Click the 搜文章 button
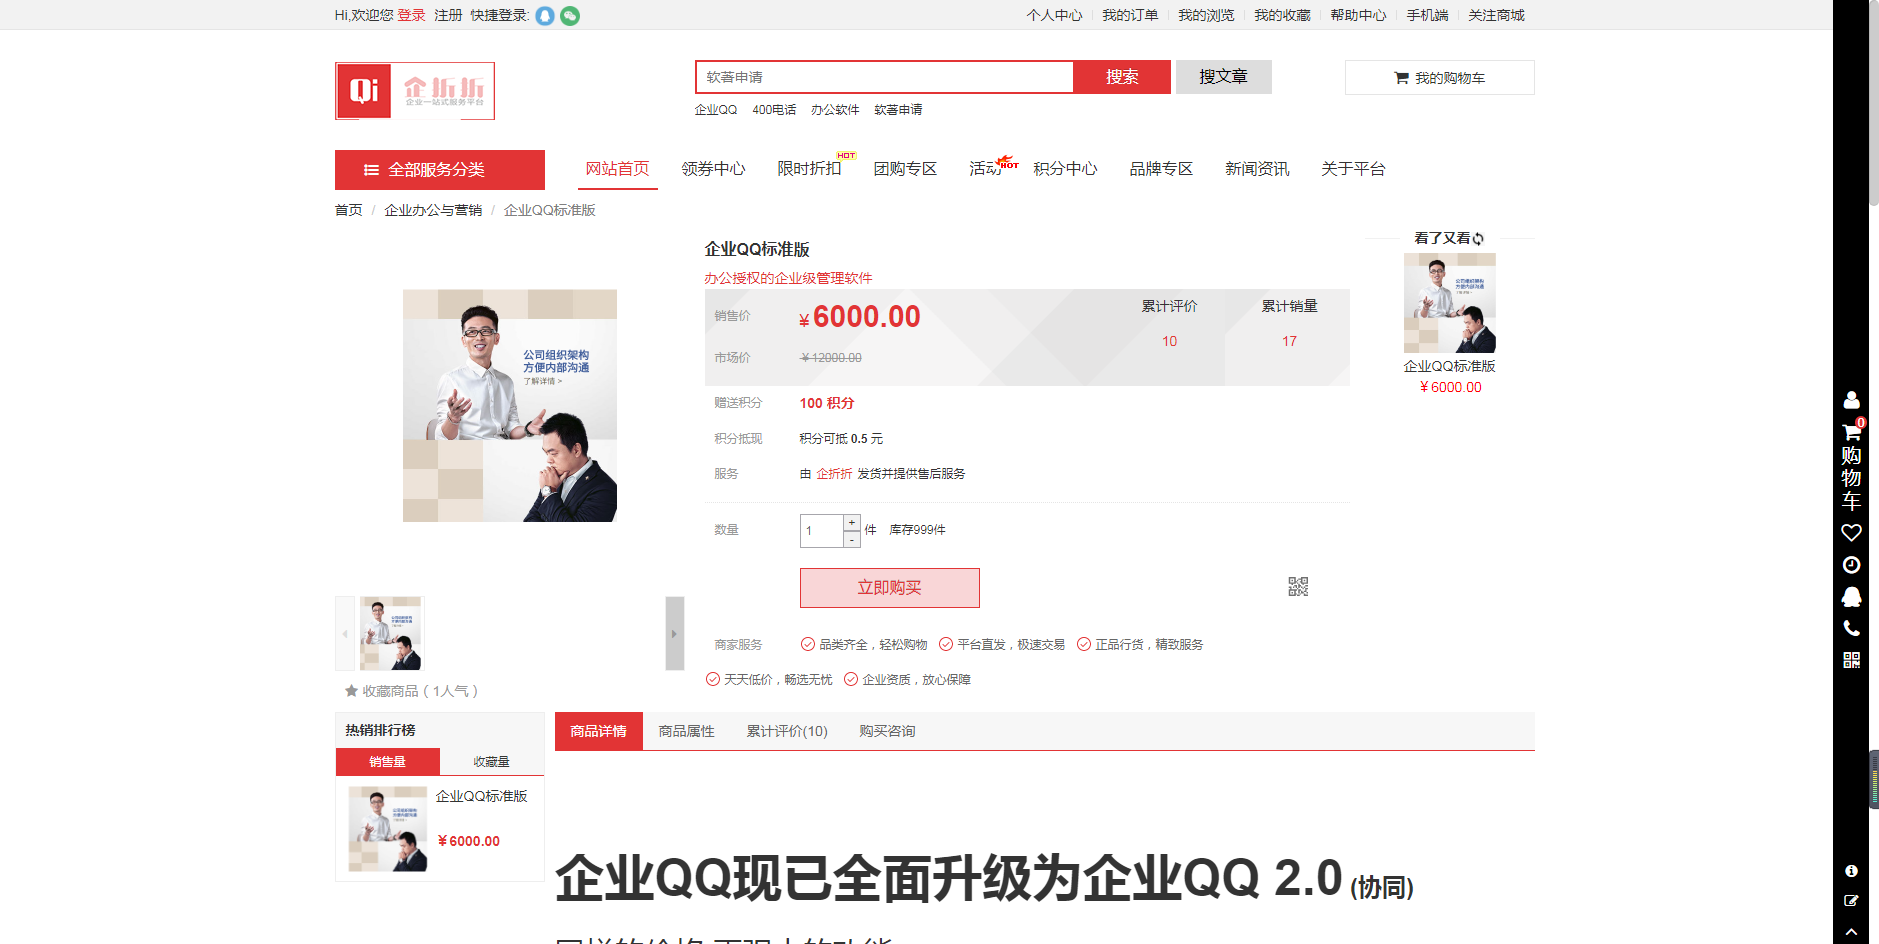 pos(1223,77)
